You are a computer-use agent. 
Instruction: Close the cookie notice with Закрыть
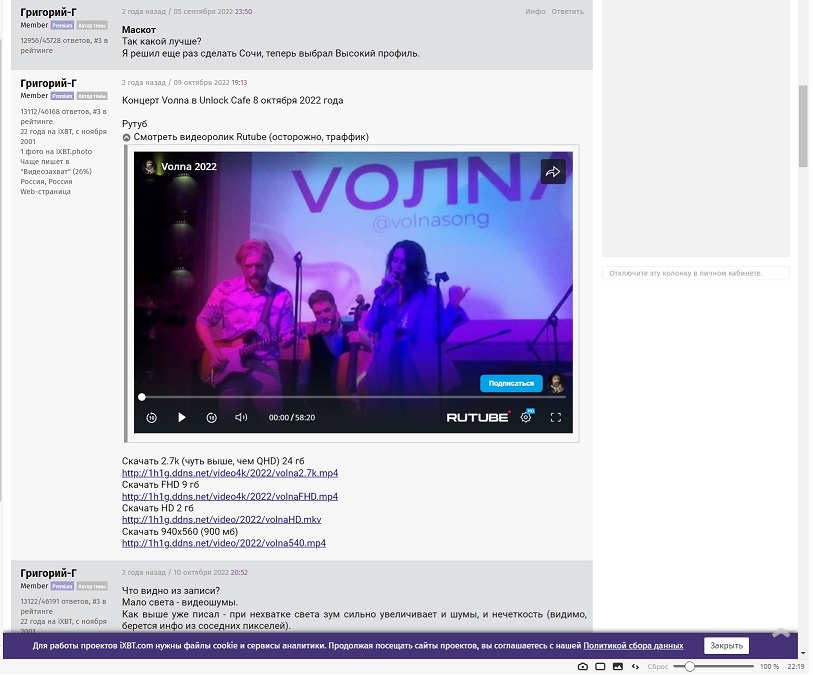click(x=726, y=645)
